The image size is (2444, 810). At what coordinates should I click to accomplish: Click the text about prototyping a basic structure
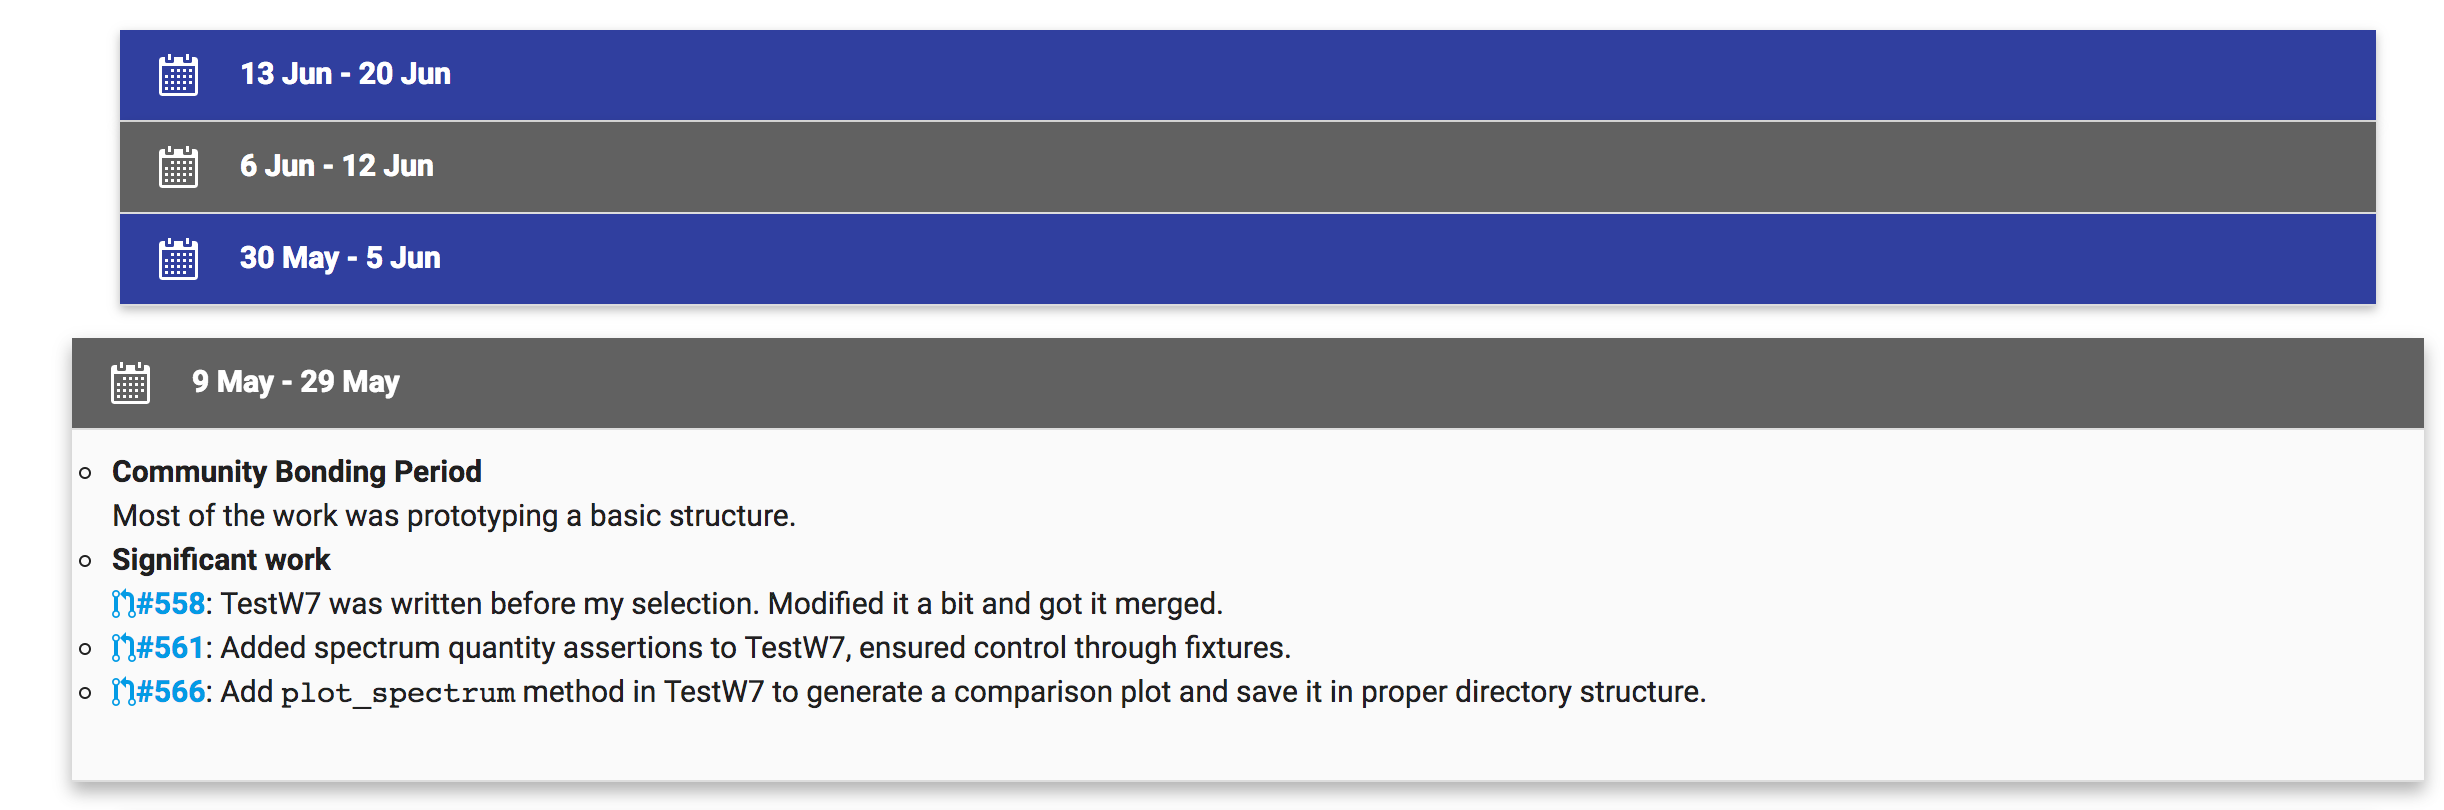tap(454, 516)
